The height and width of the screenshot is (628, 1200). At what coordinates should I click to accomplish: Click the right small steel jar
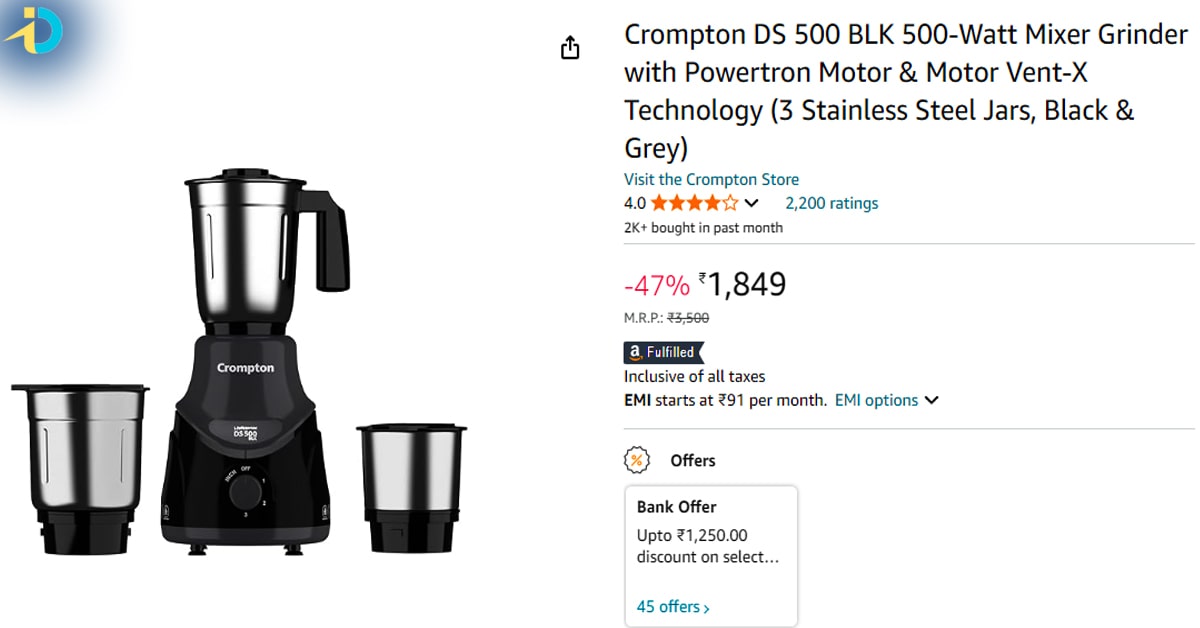click(411, 485)
